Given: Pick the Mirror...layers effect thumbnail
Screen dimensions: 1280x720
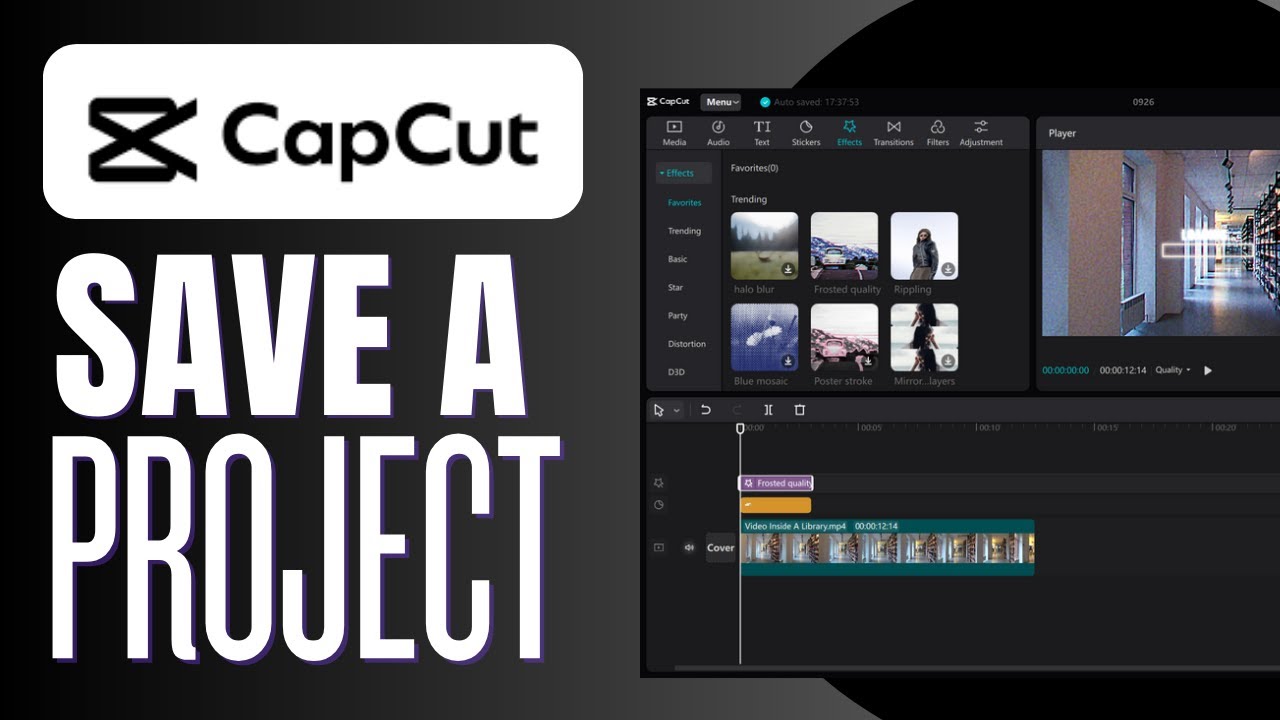Looking at the screenshot, I should coord(925,337).
